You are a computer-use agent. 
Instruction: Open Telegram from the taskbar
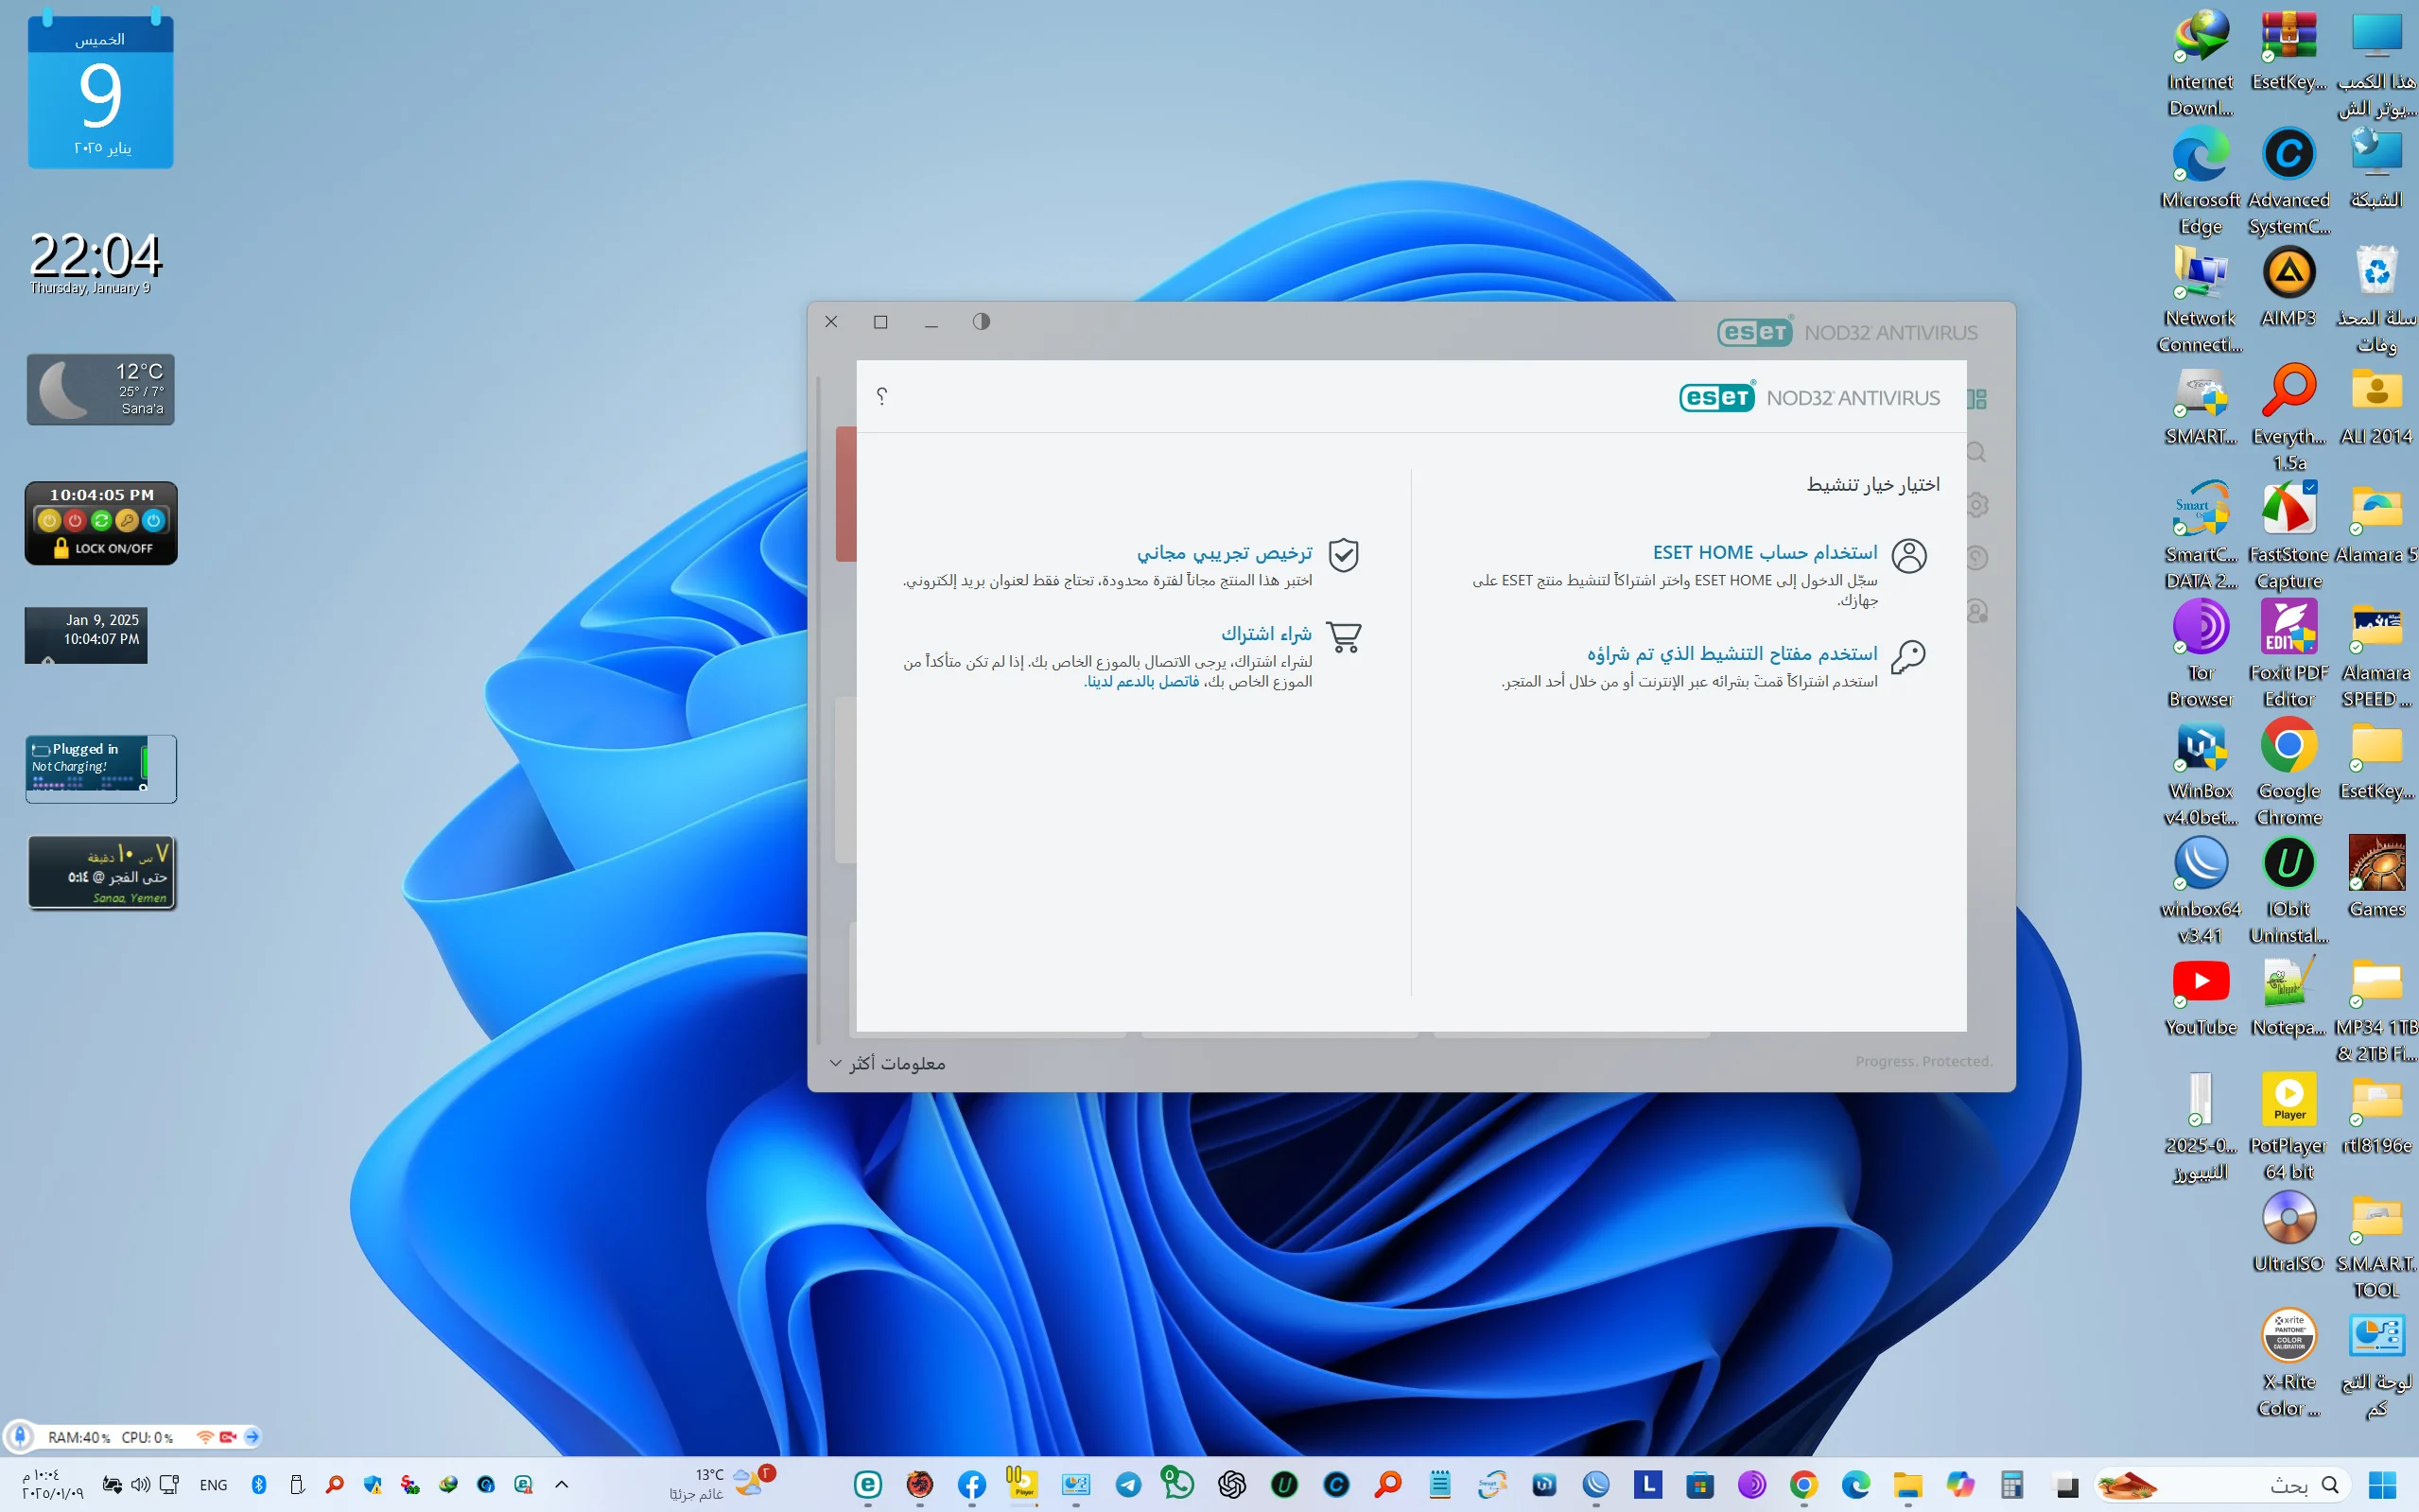tap(1128, 1485)
